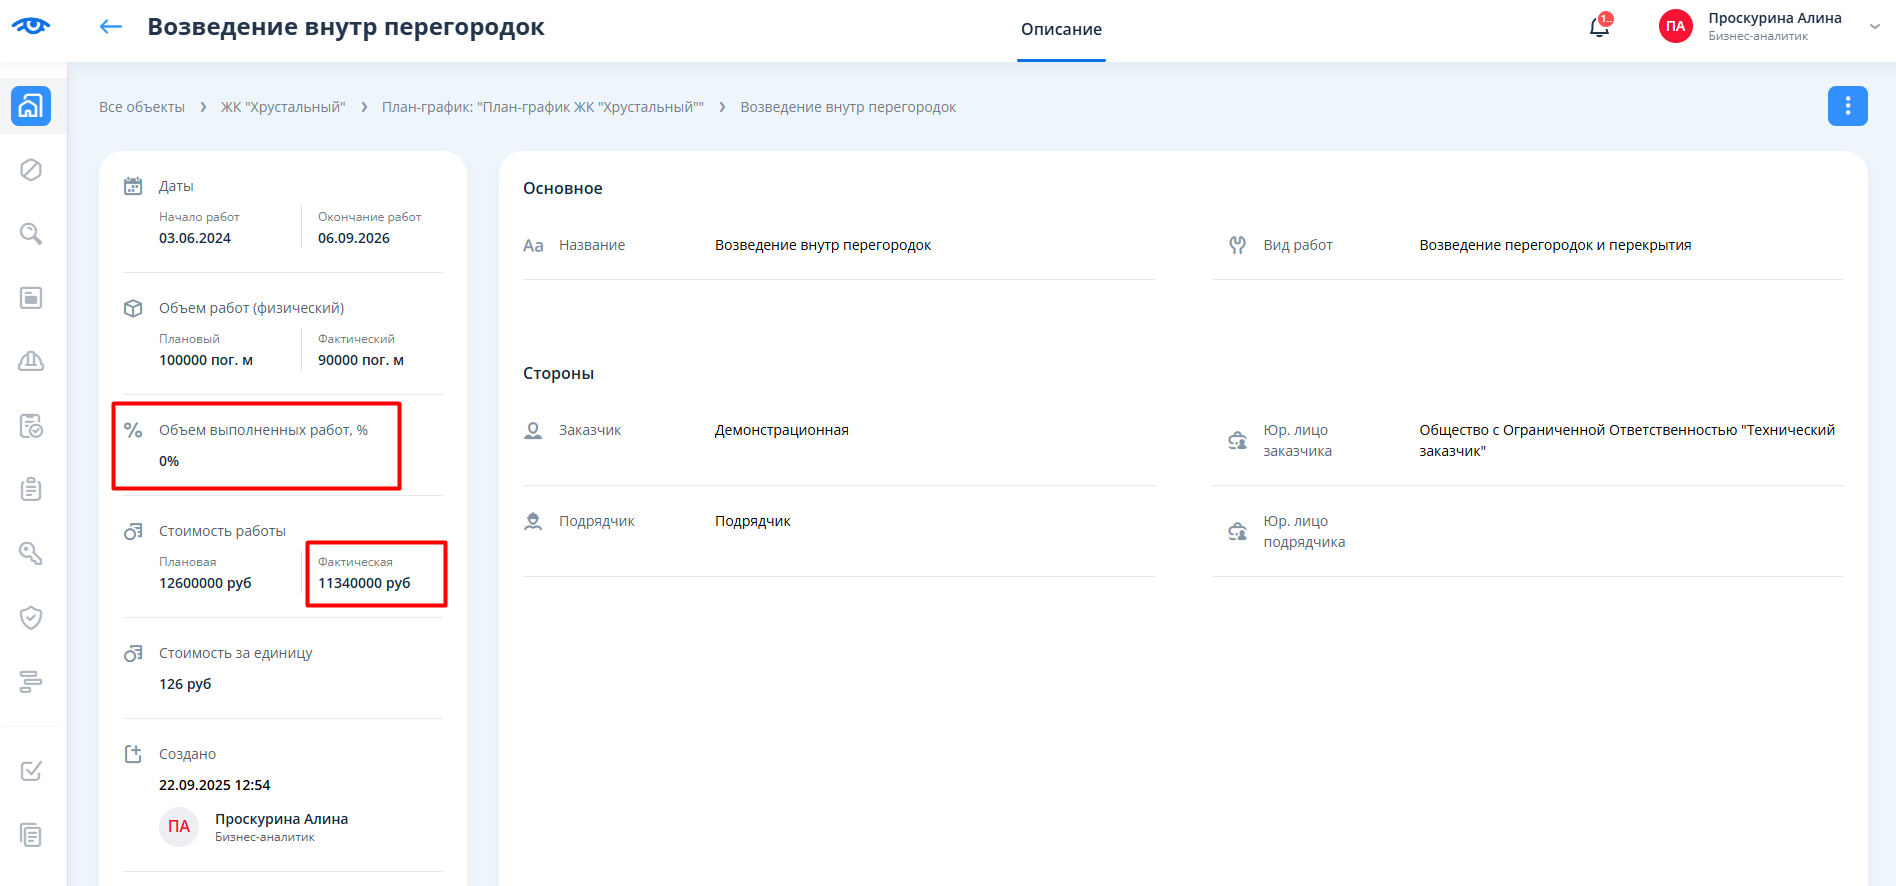Open the magnifier search icon in sidebar
The height and width of the screenshot is (886, 1896).
(31, 234)
